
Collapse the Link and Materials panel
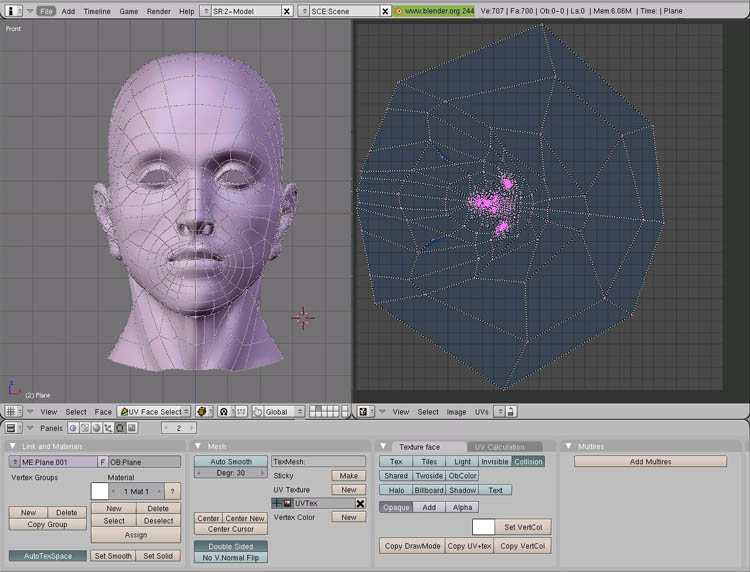[x=12, y=446]
